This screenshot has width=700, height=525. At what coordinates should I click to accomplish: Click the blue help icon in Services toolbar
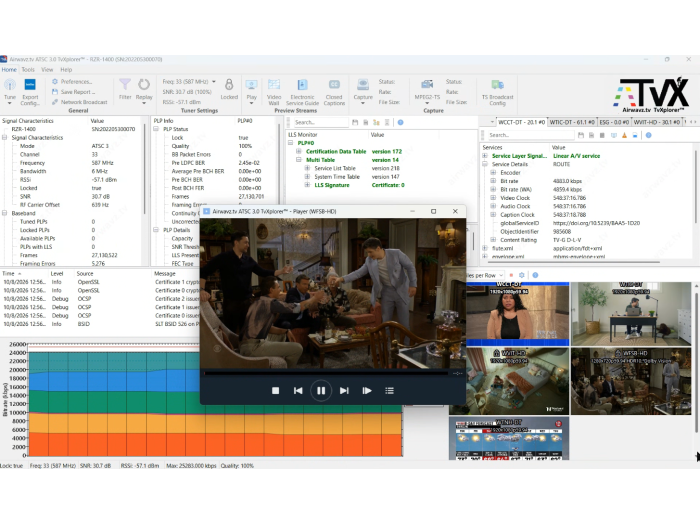click(x=648, y=135)
